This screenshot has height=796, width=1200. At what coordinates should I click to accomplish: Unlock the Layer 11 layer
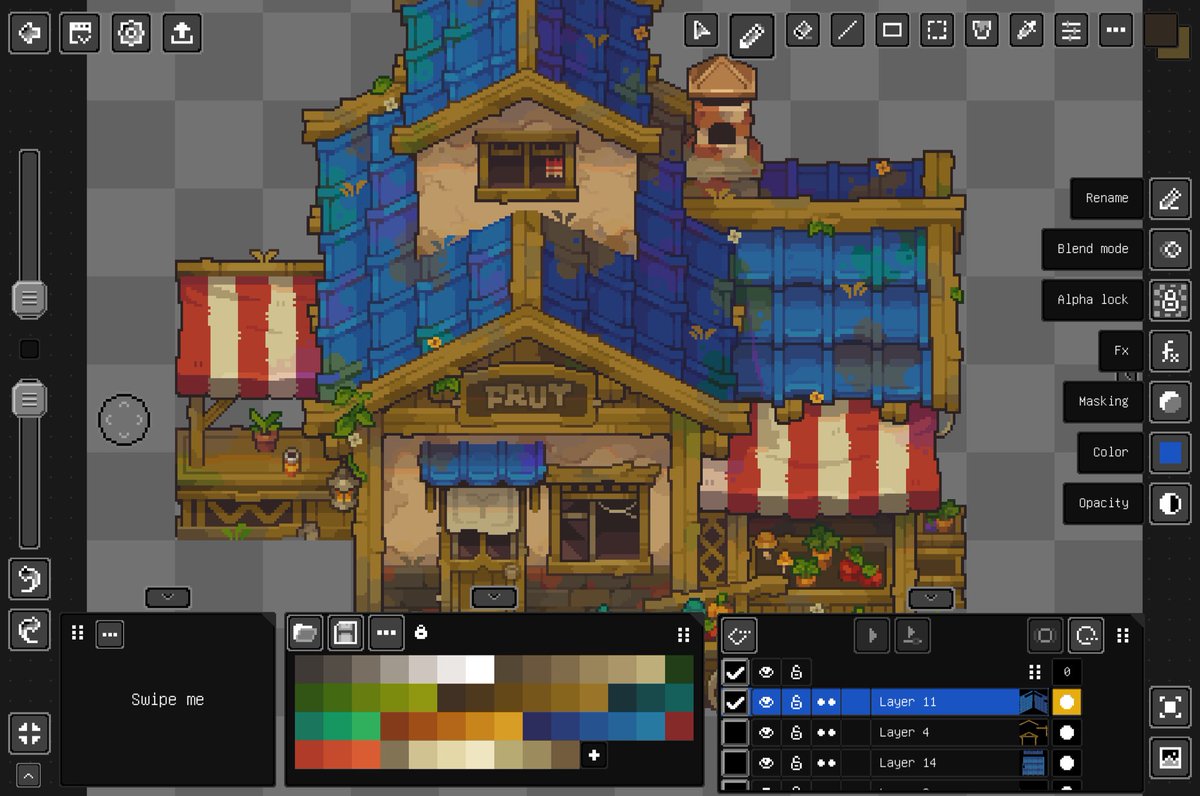(795, 702)
